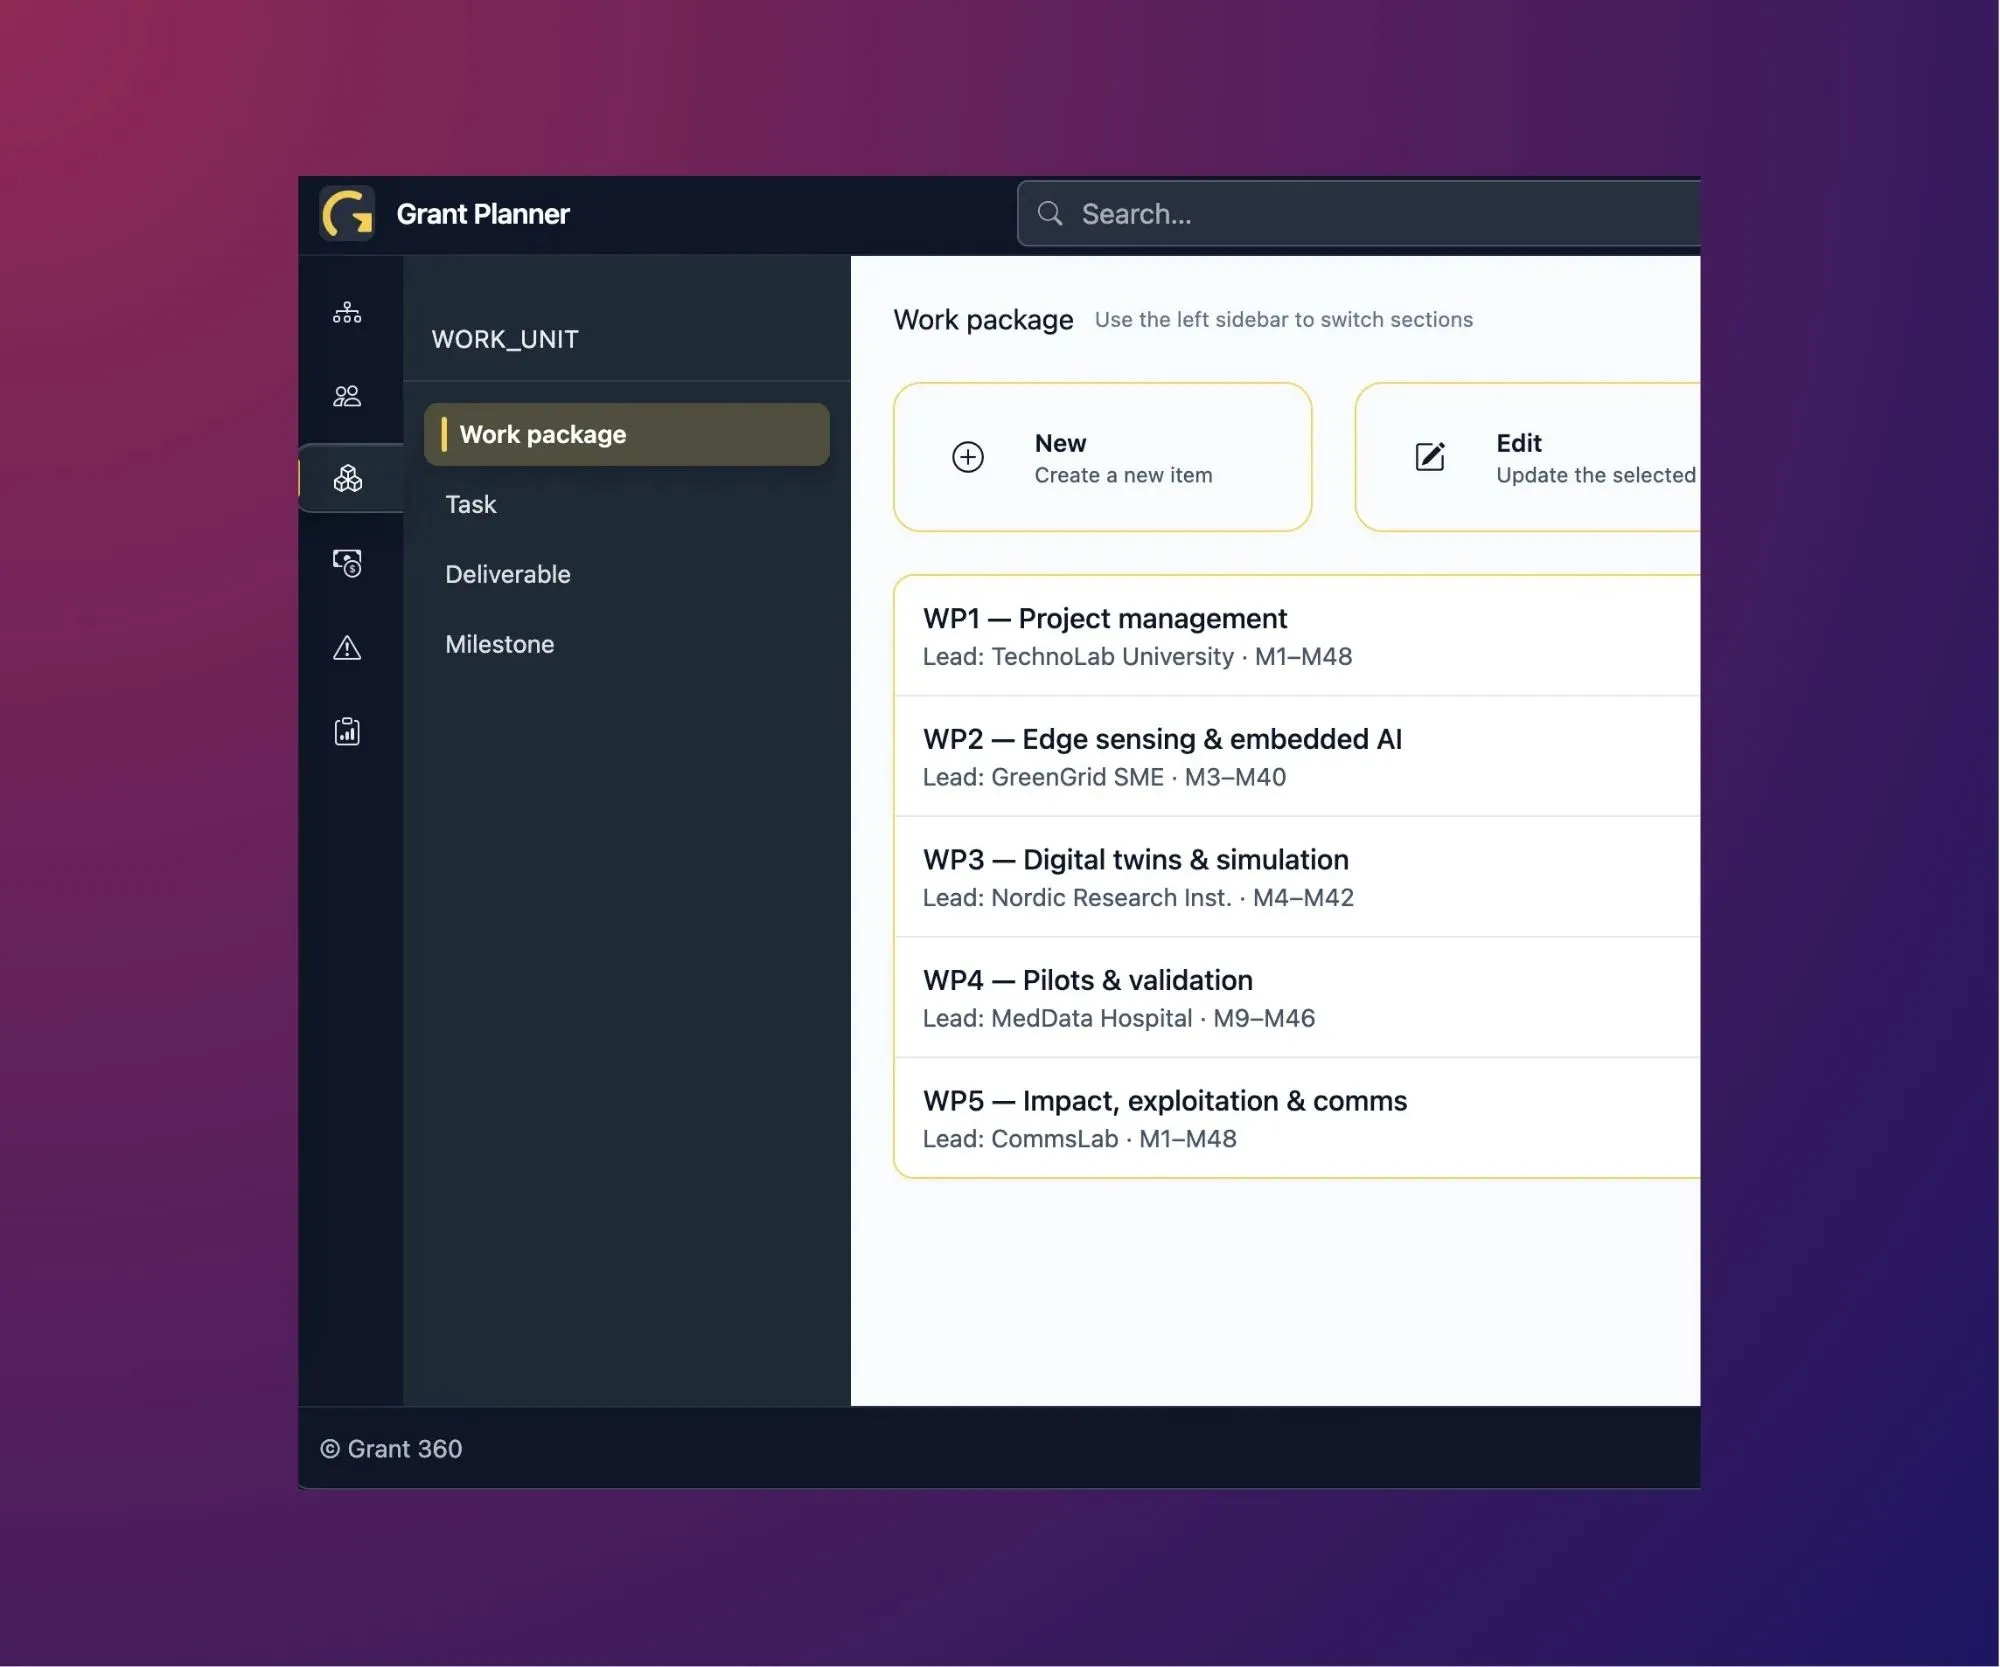Open the partners people sidebar icon
This screenshot has width=2000, height=1667.
[347, 396]
